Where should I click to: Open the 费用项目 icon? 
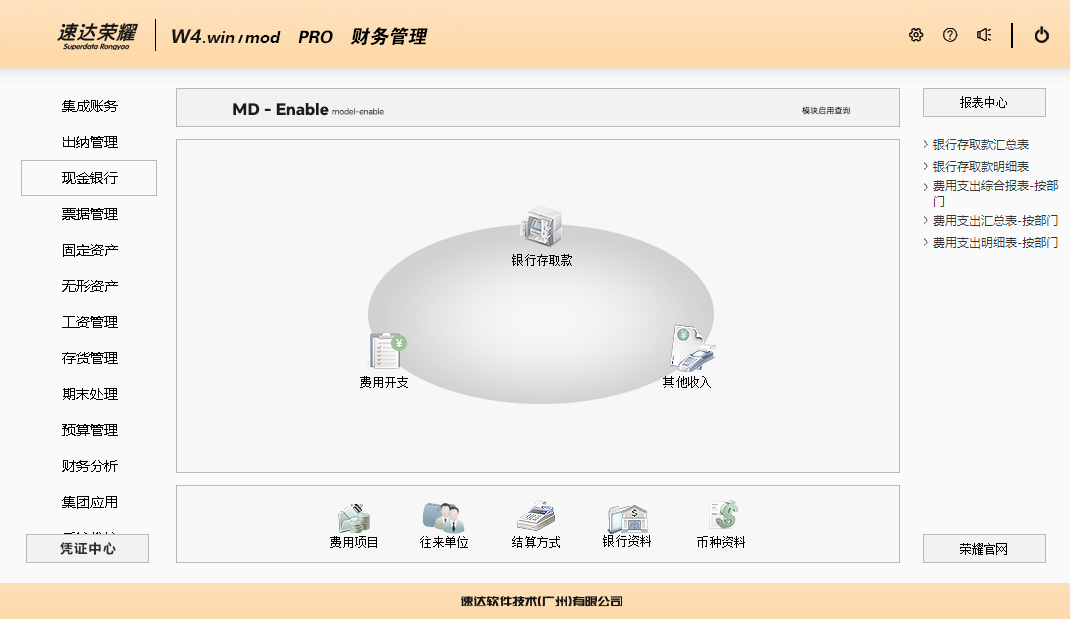coord(354,518)
